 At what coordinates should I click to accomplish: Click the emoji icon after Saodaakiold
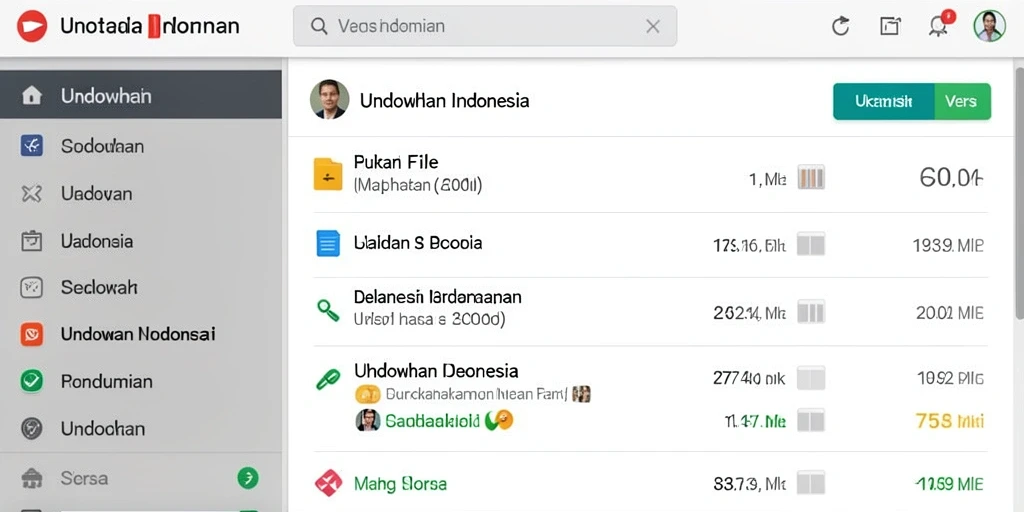[x=501, y=420]
